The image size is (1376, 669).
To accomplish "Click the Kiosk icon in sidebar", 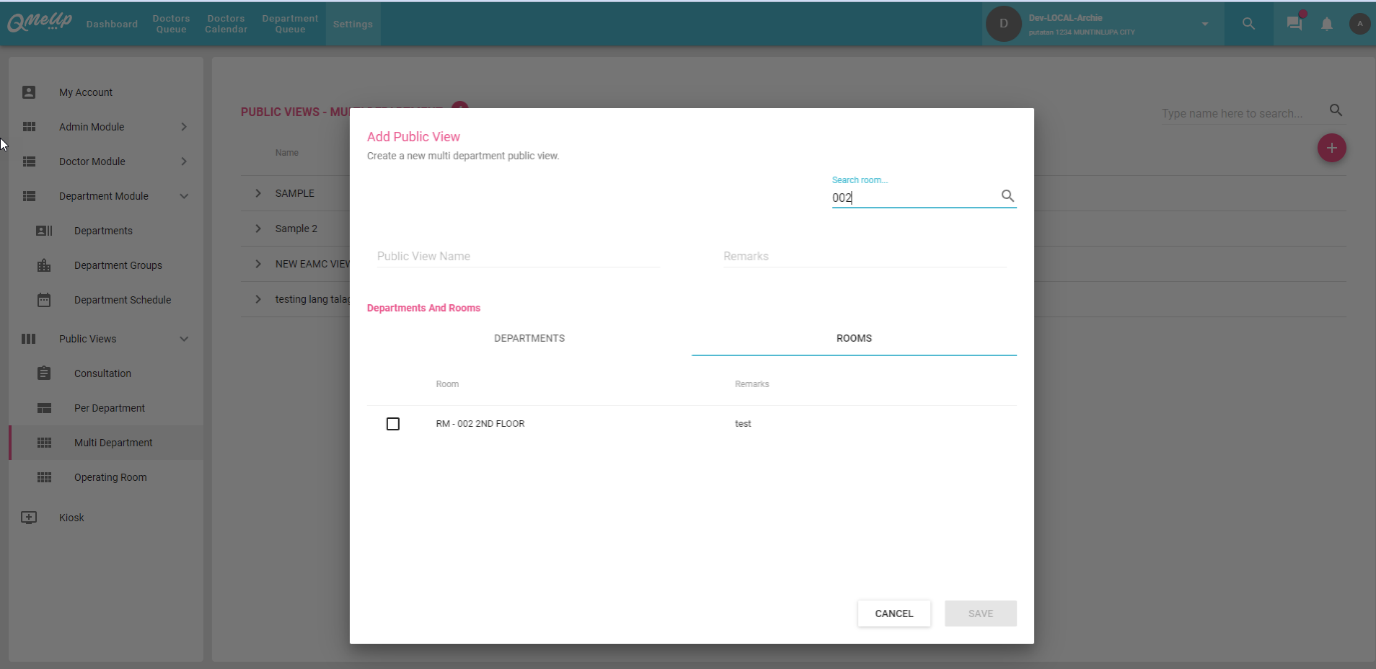I will (29, 518).
